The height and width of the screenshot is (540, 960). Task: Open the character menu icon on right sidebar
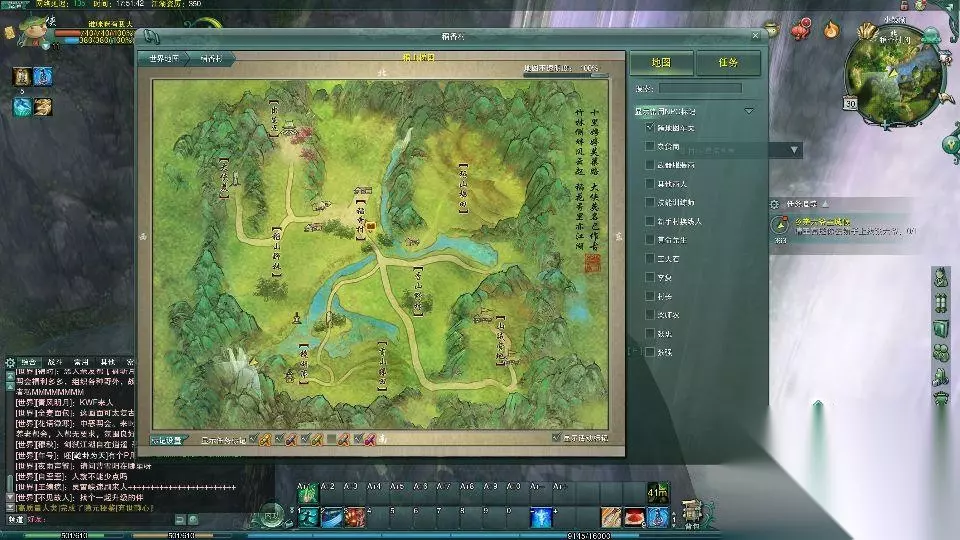(x=940, y=277)
